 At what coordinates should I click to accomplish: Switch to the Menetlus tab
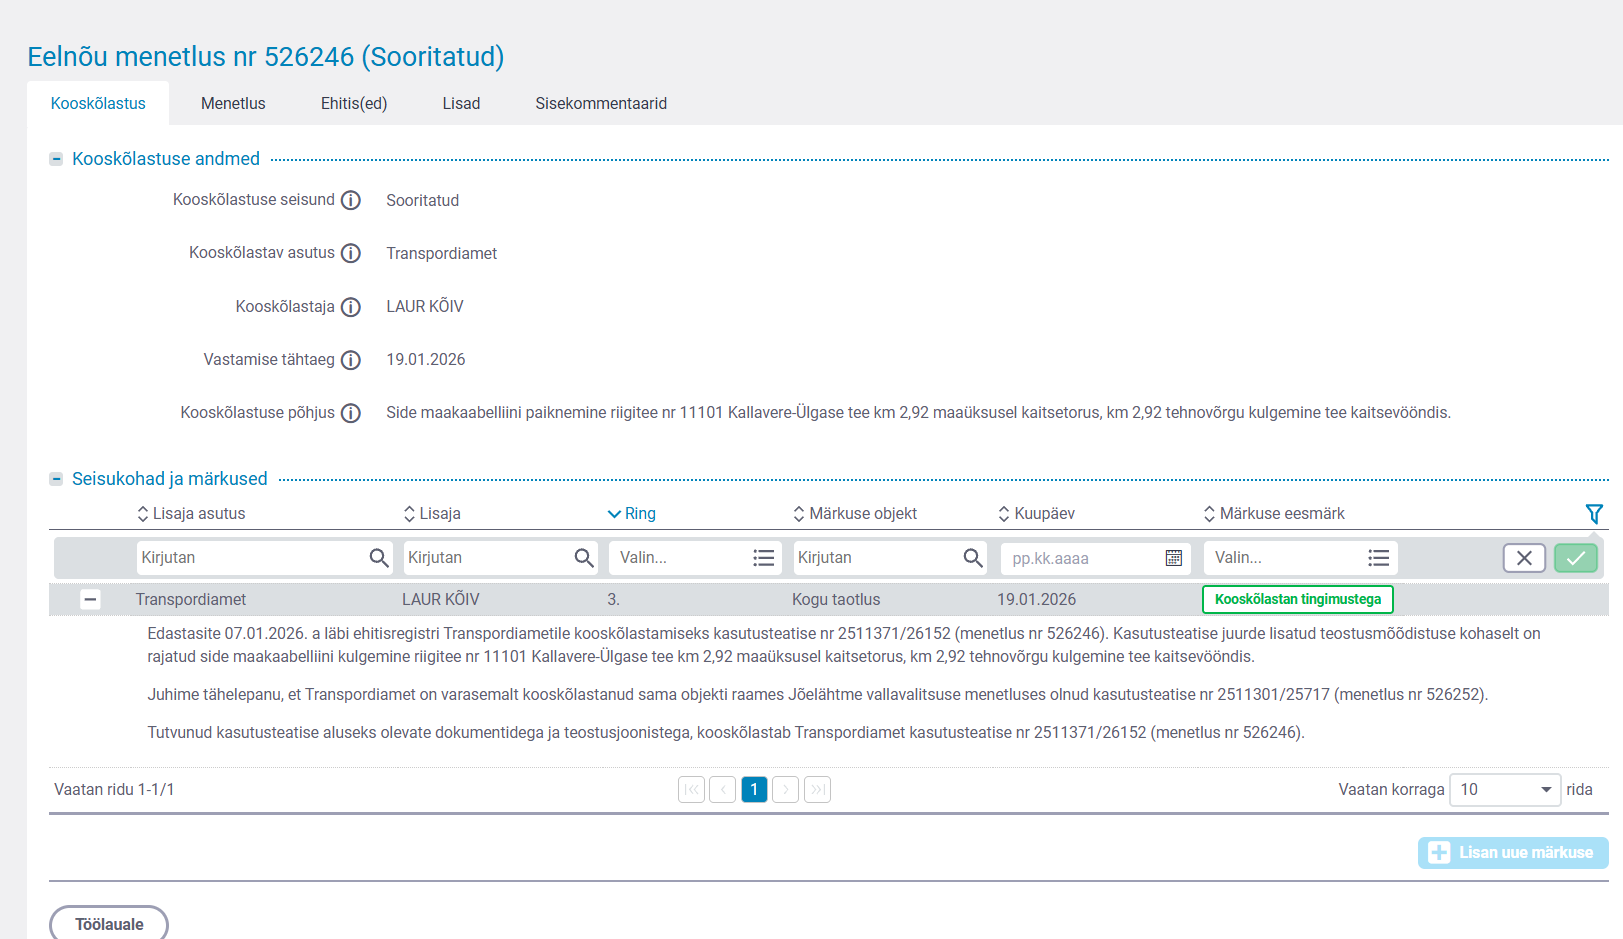pyautogui.click(x=233, y=104)
